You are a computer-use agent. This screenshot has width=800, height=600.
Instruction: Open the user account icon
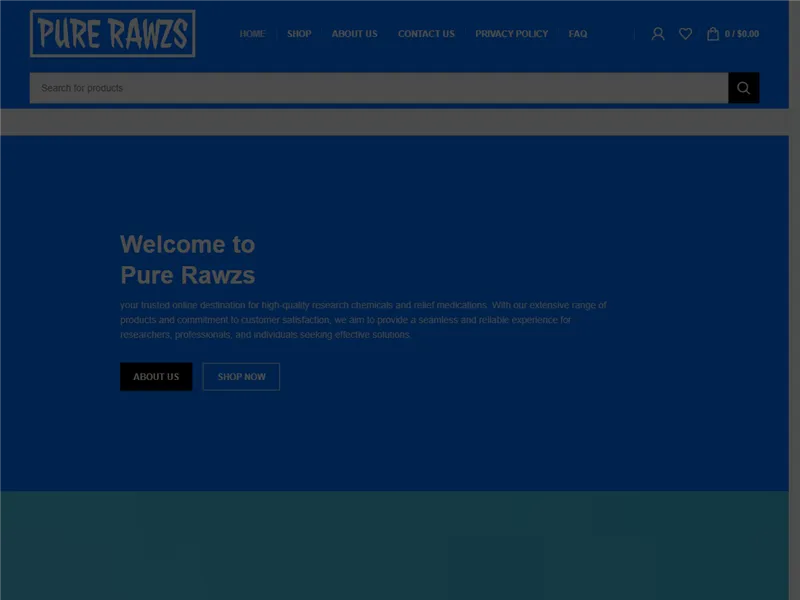[x=658, y=33]
